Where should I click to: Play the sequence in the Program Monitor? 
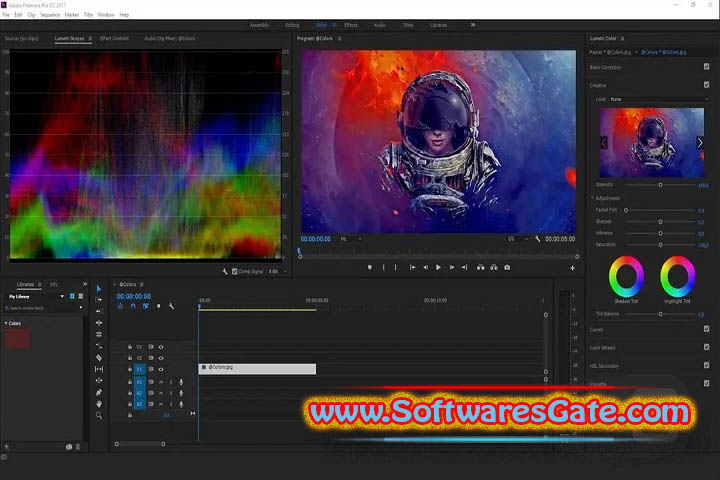[439, 267]
